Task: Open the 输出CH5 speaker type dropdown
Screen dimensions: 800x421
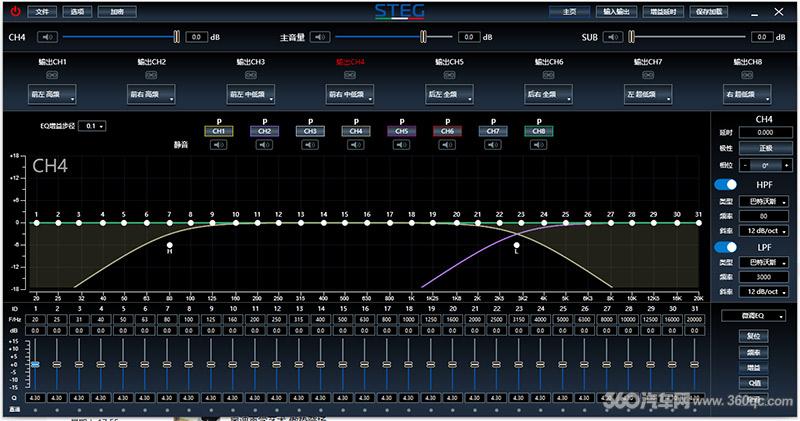Action: (449, 94)
